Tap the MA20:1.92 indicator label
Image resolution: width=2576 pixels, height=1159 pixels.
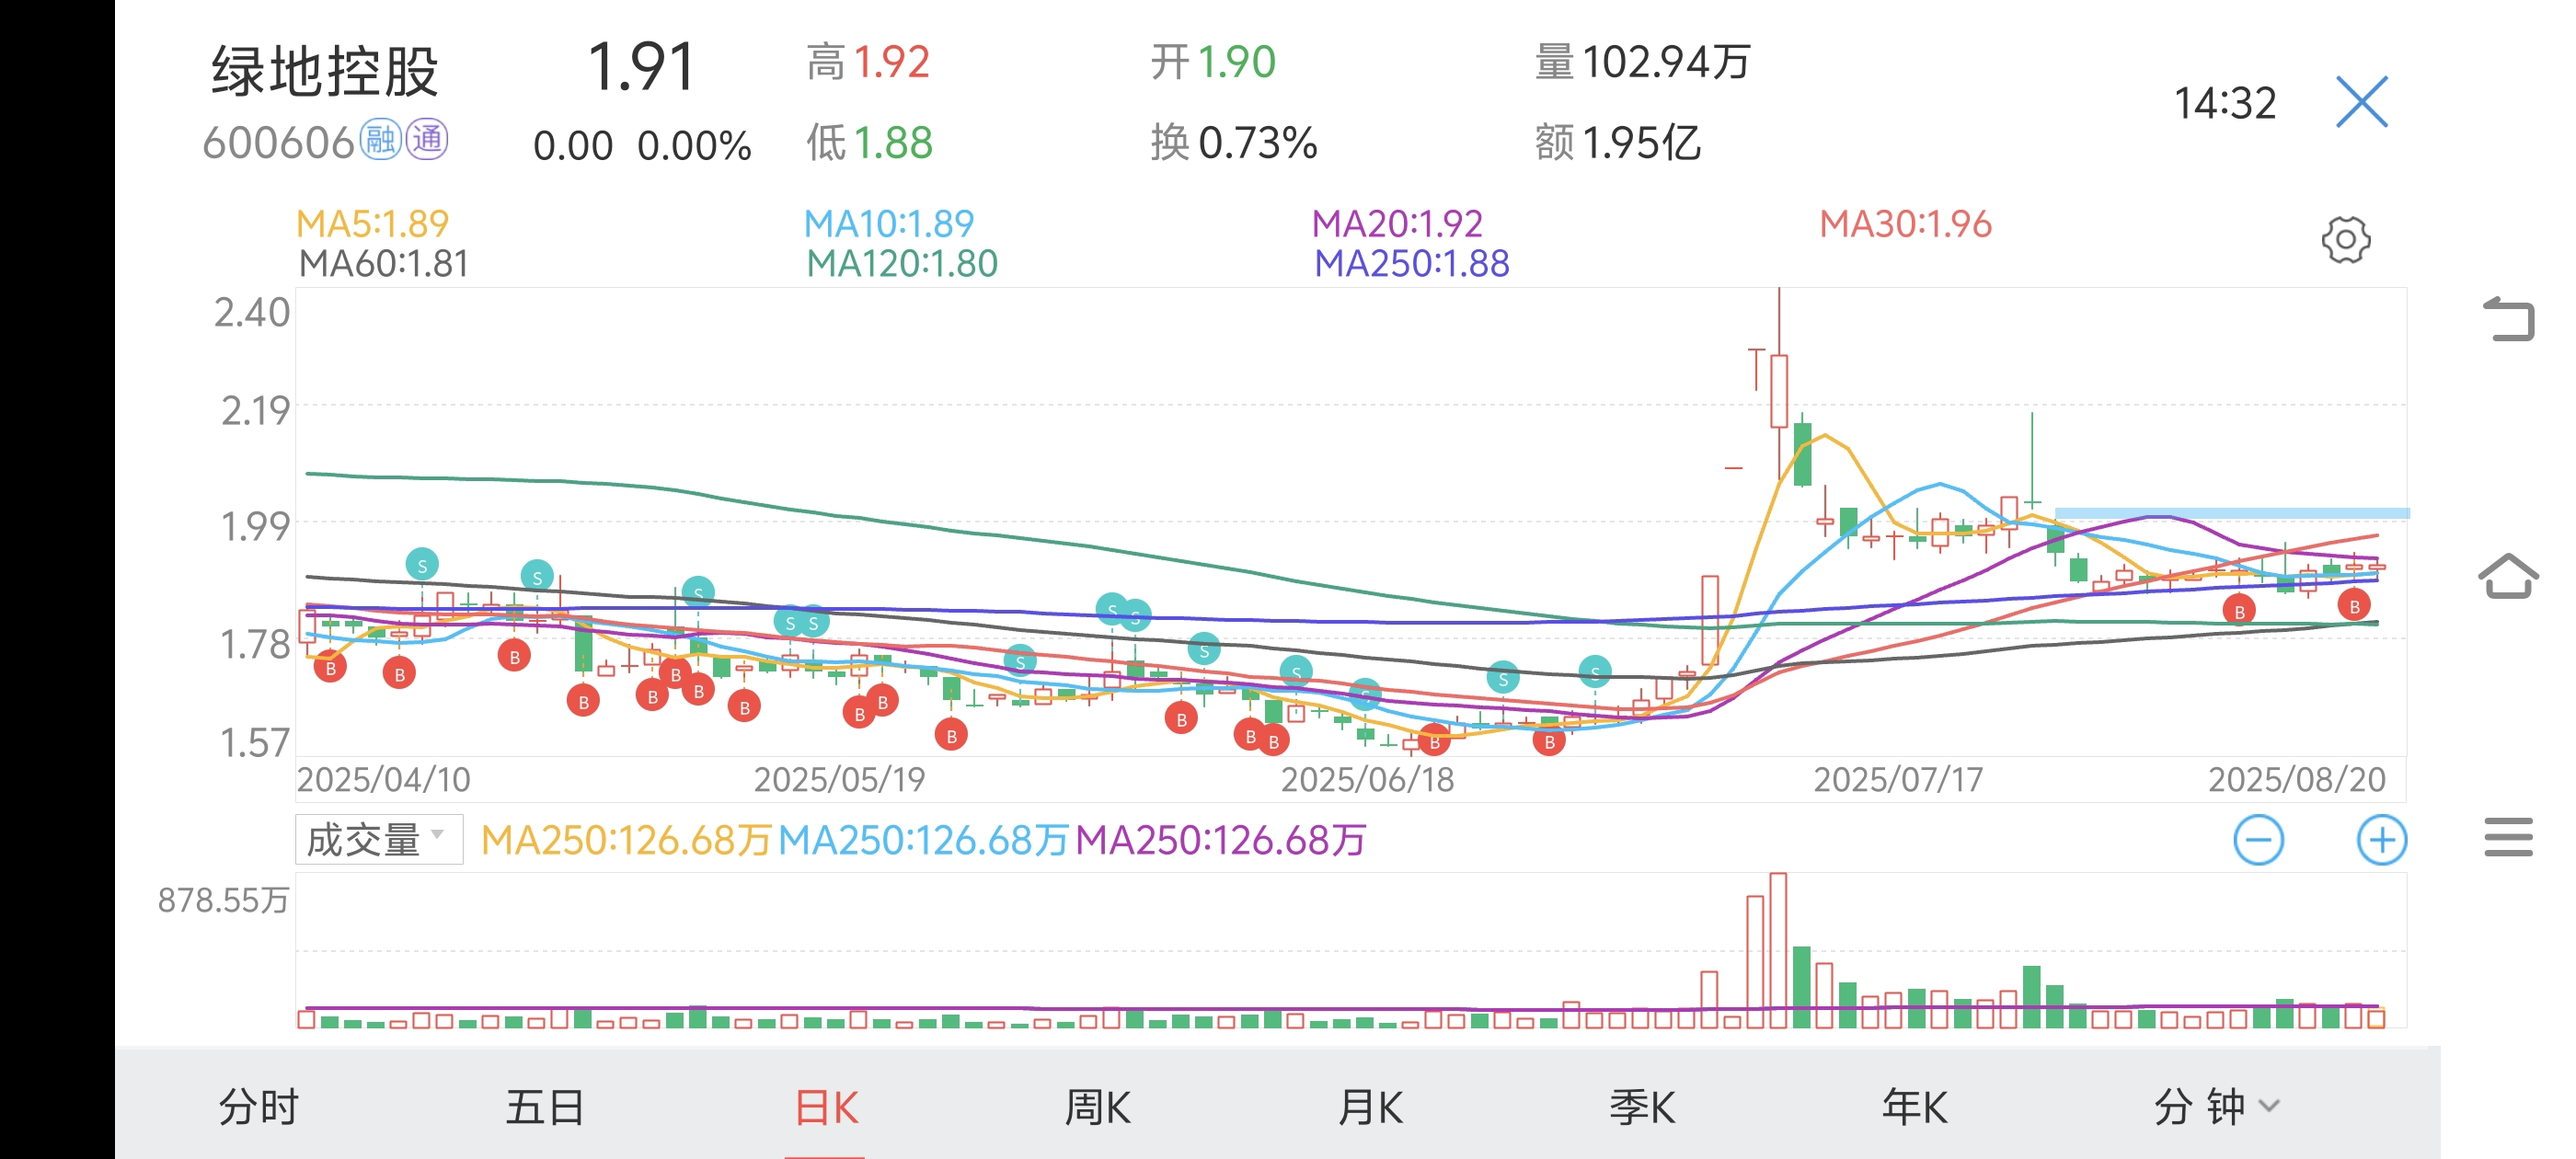click(1397, 223)
